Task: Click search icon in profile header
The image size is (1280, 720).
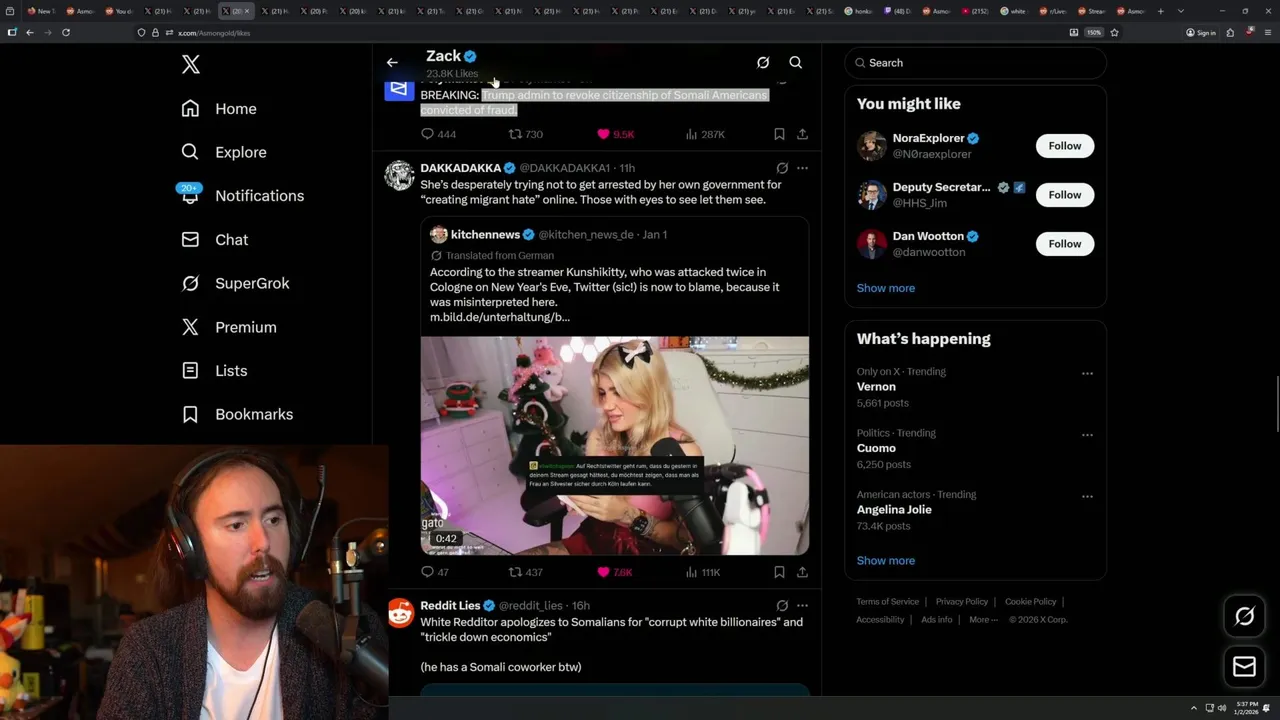Action: point(796,62)
